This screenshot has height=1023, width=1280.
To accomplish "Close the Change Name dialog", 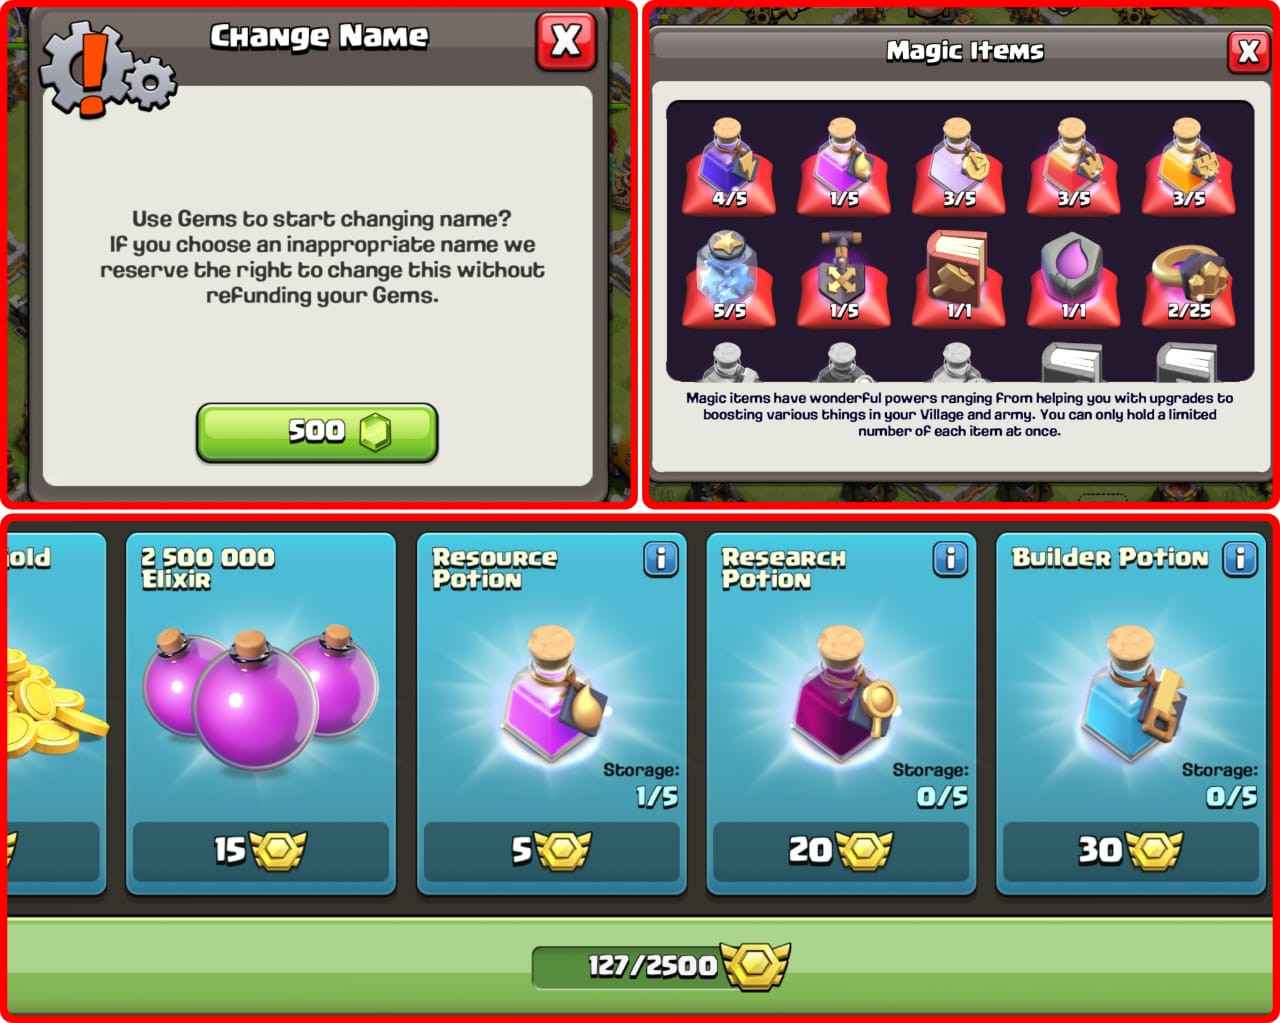I will (565, 41).
